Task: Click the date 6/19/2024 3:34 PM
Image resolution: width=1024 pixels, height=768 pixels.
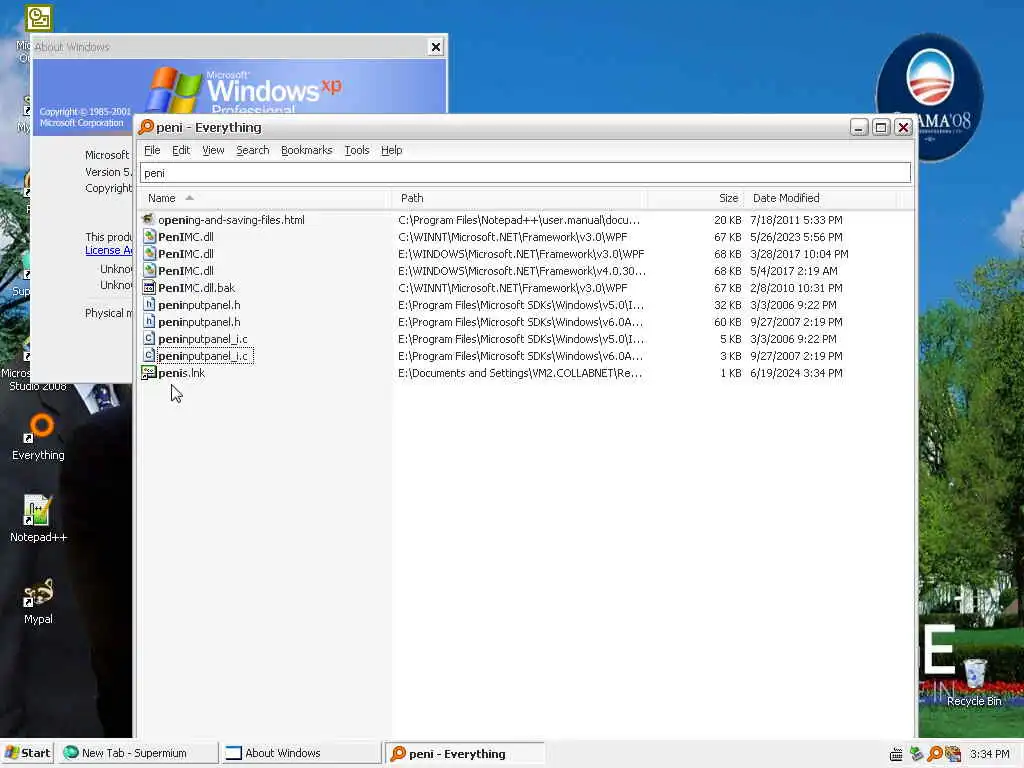Action: [796, 372]
